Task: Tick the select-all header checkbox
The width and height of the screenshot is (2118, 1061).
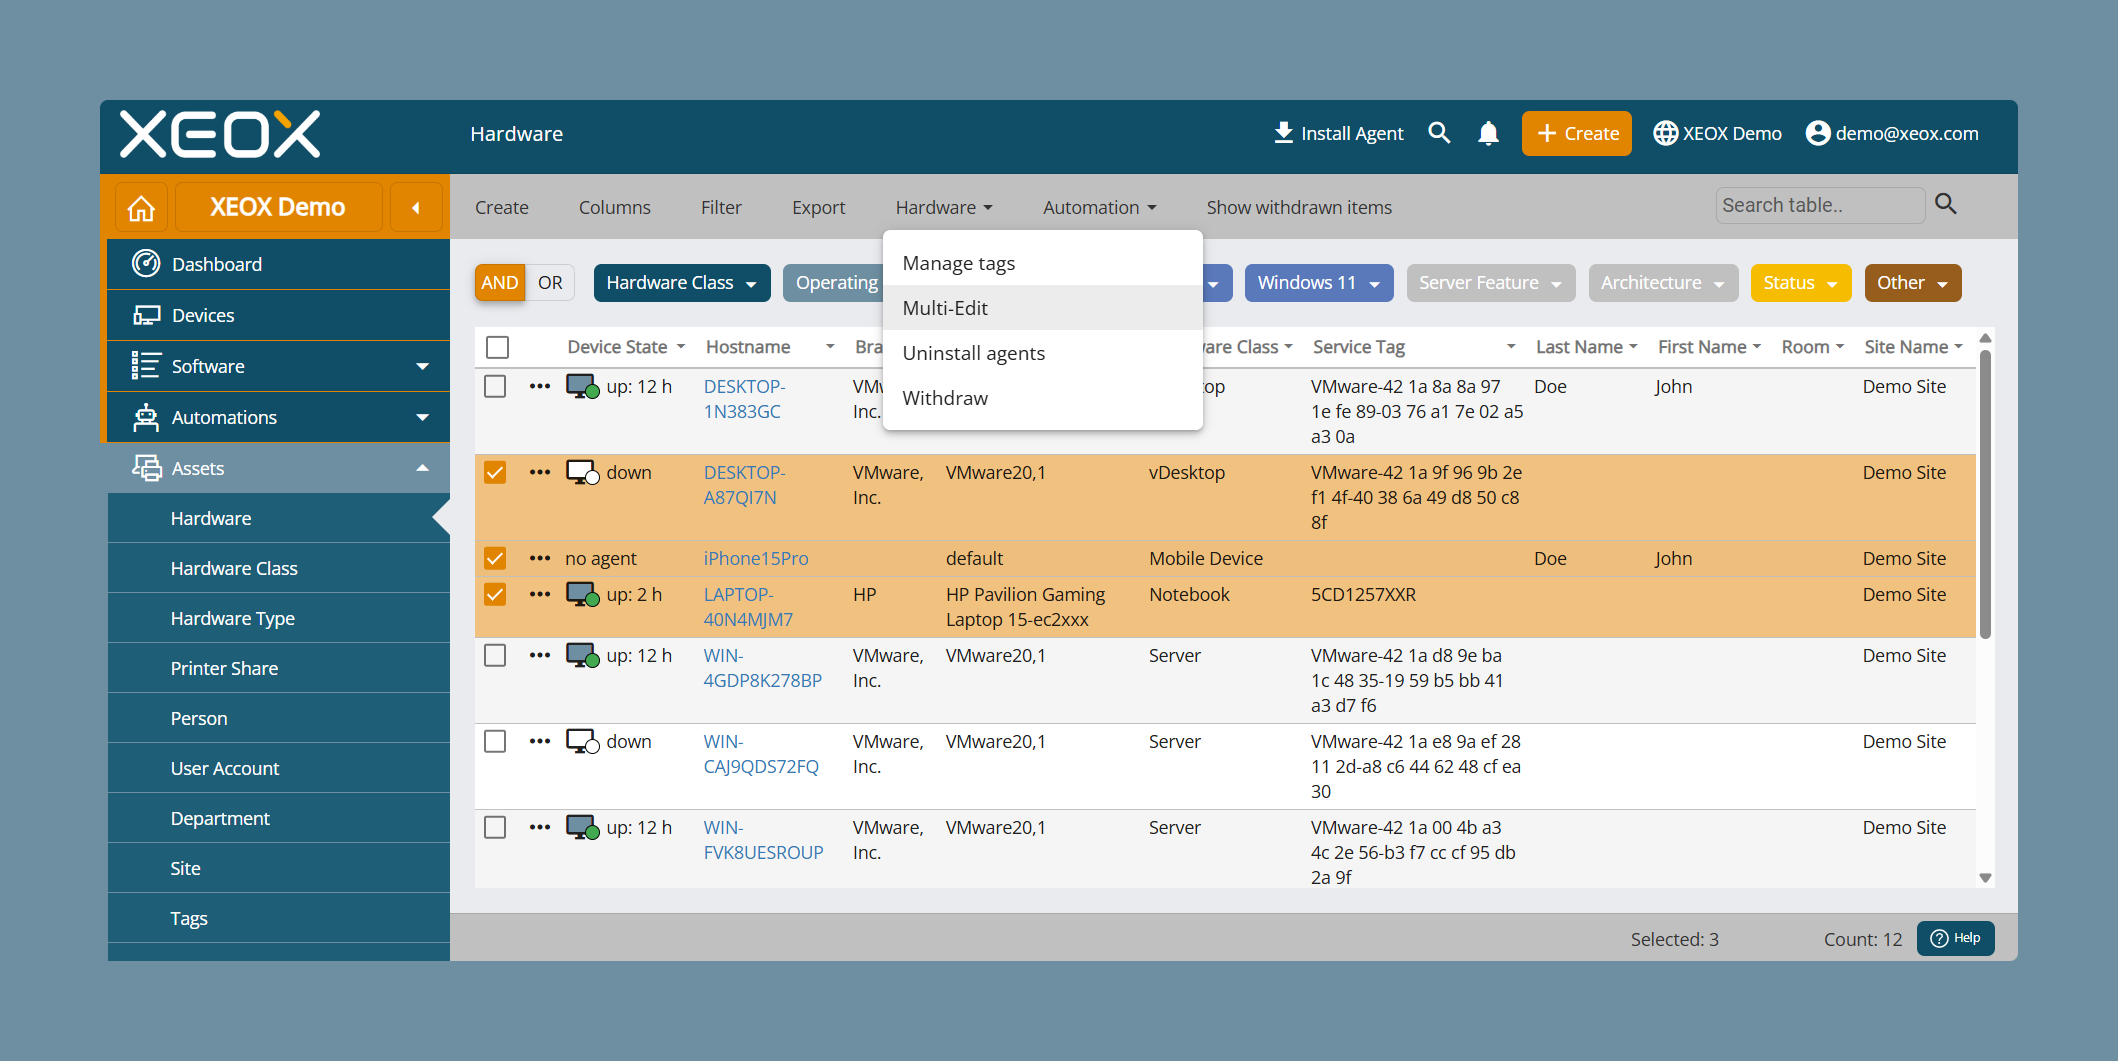Action: tap(497, 347)
